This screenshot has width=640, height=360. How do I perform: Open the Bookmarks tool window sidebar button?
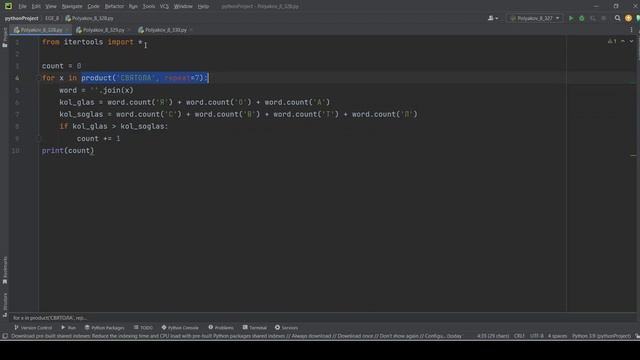click(x=5, y=270)
